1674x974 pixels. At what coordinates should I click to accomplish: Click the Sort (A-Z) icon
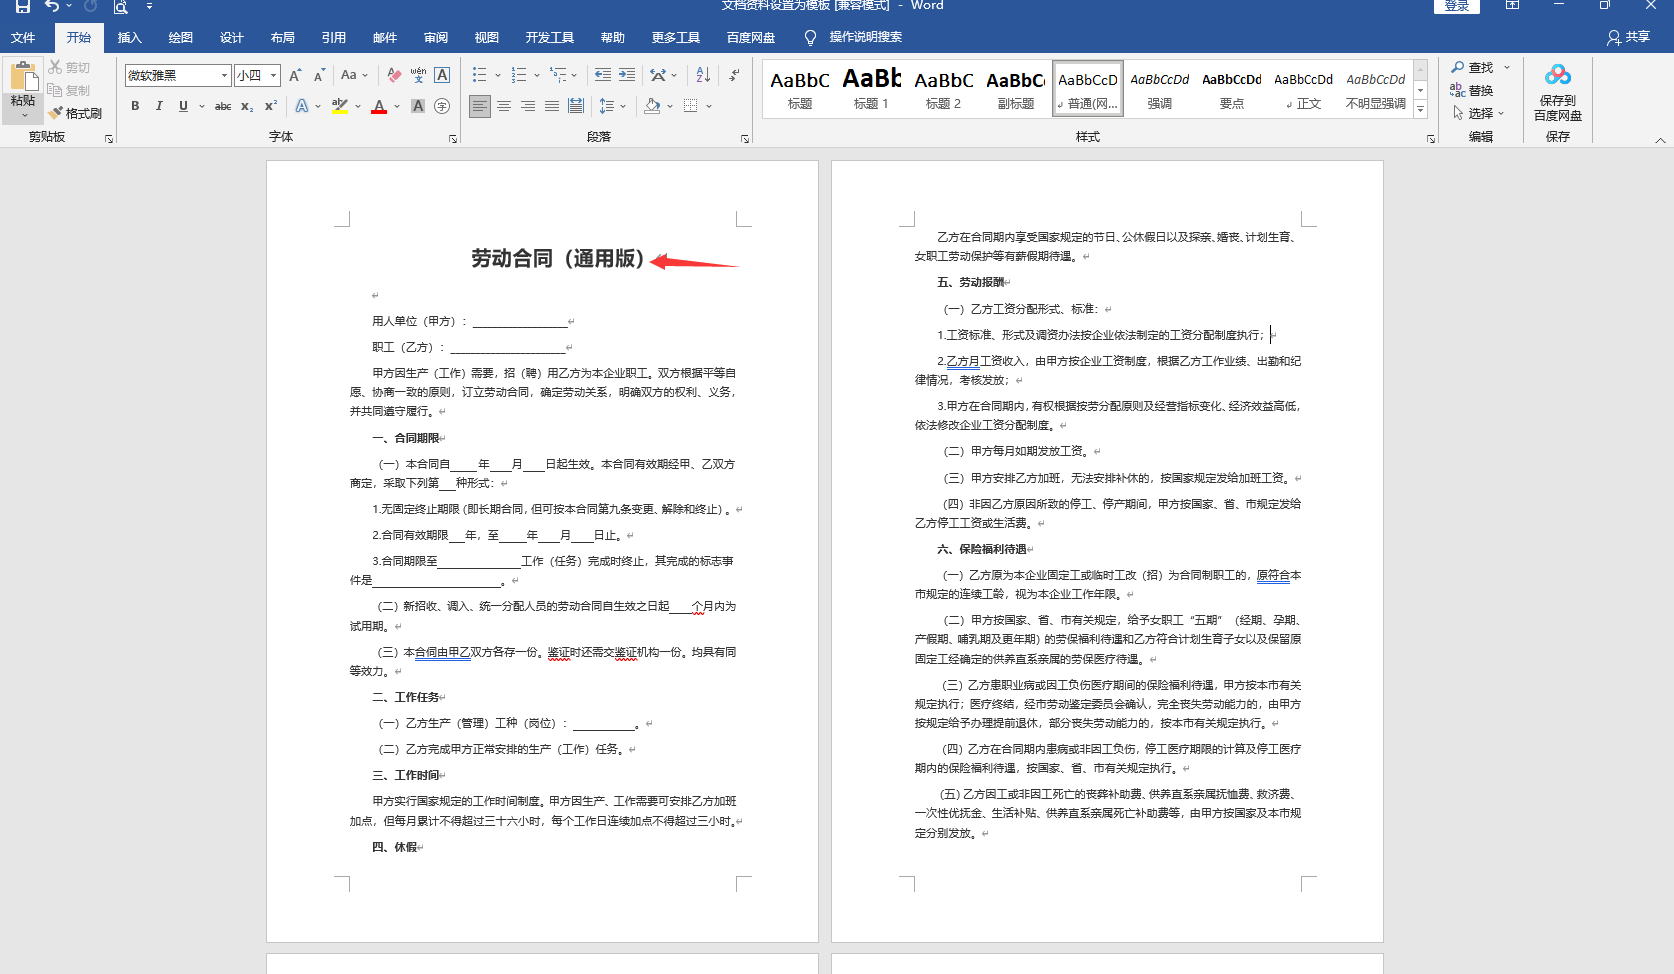tap(703, 75)
